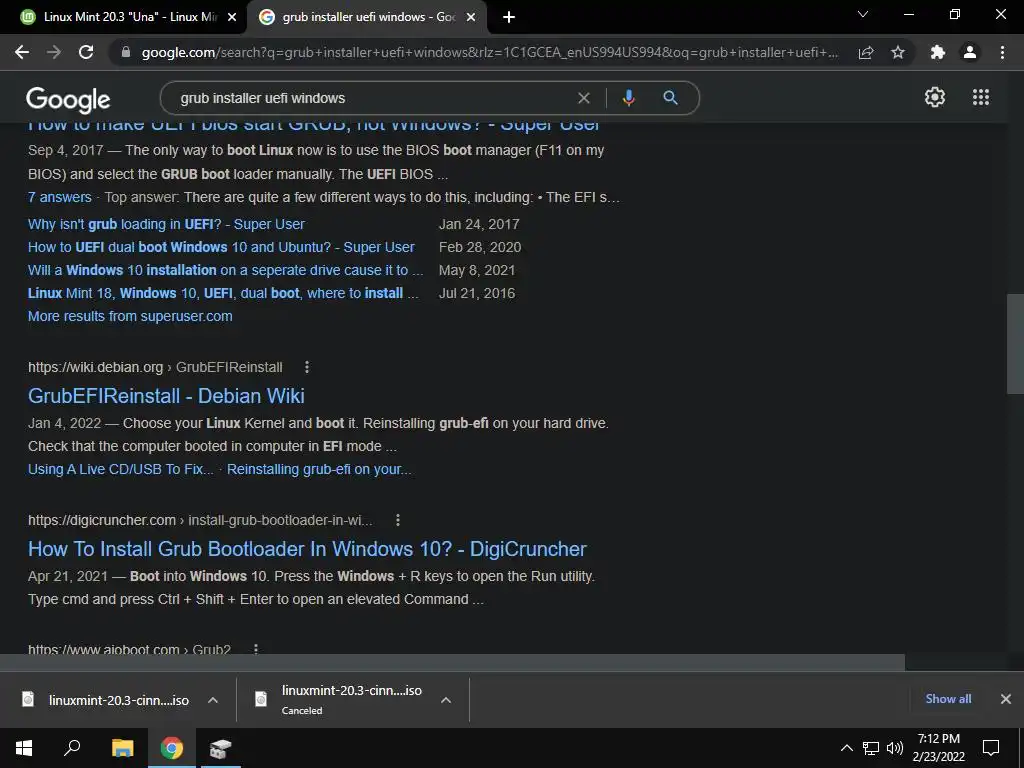The height and width of the screenshot is (768, 1024).
Task: Open the taskbar clock and date
Action: (938, 748)
